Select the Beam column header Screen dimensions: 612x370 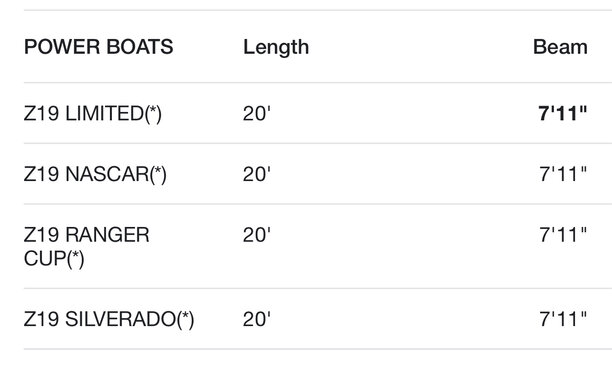(x=560, y=47)
